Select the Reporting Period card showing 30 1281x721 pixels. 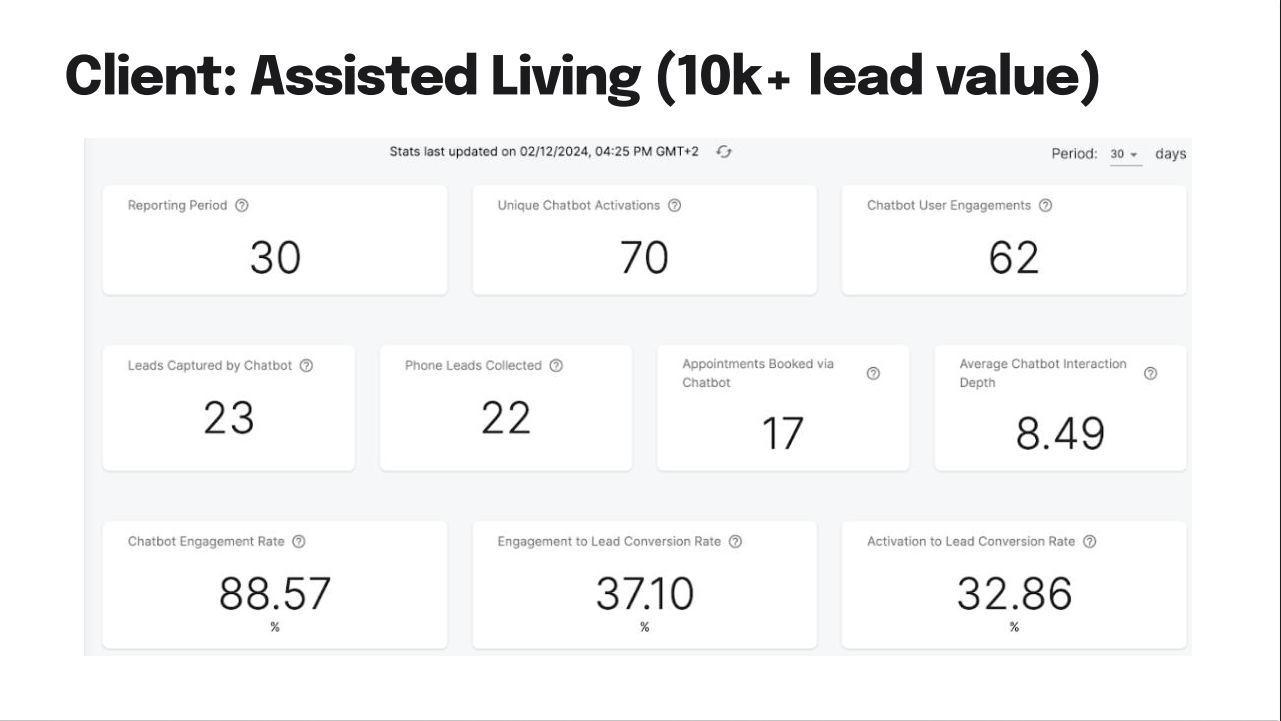[275, 240]
